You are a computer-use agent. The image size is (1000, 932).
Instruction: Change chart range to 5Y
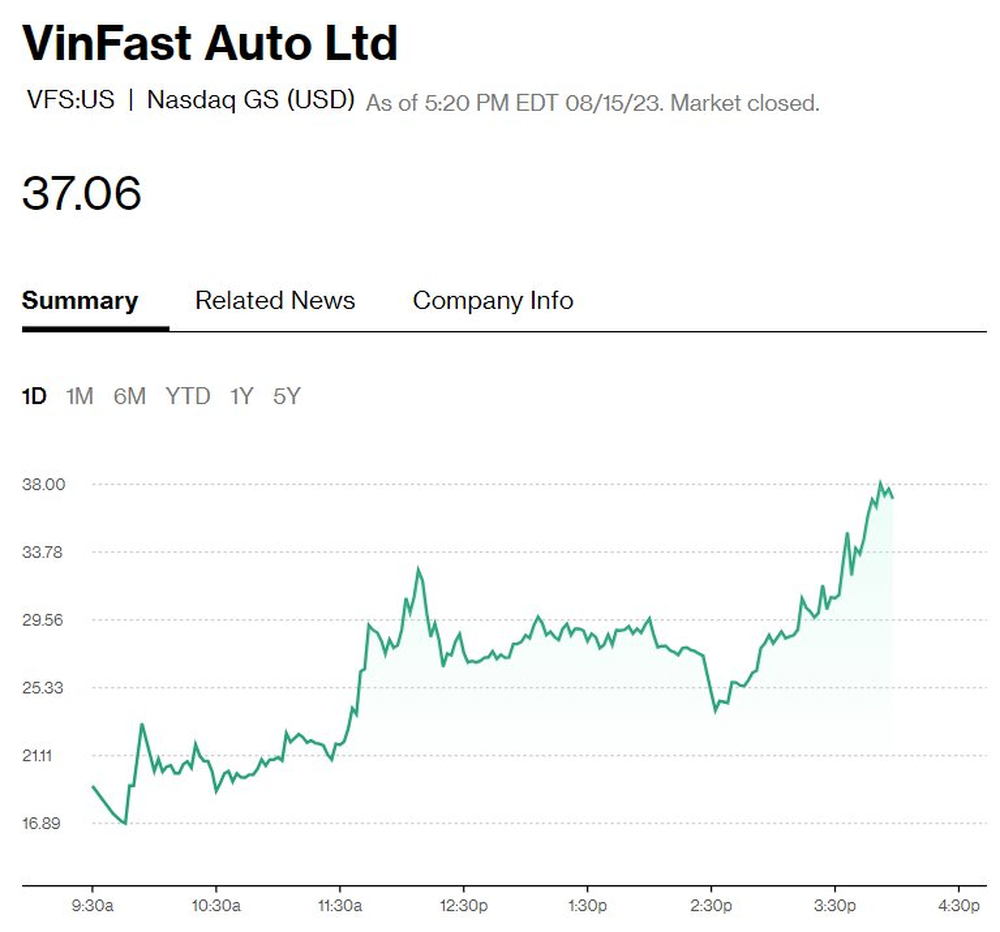pos(286,396)
